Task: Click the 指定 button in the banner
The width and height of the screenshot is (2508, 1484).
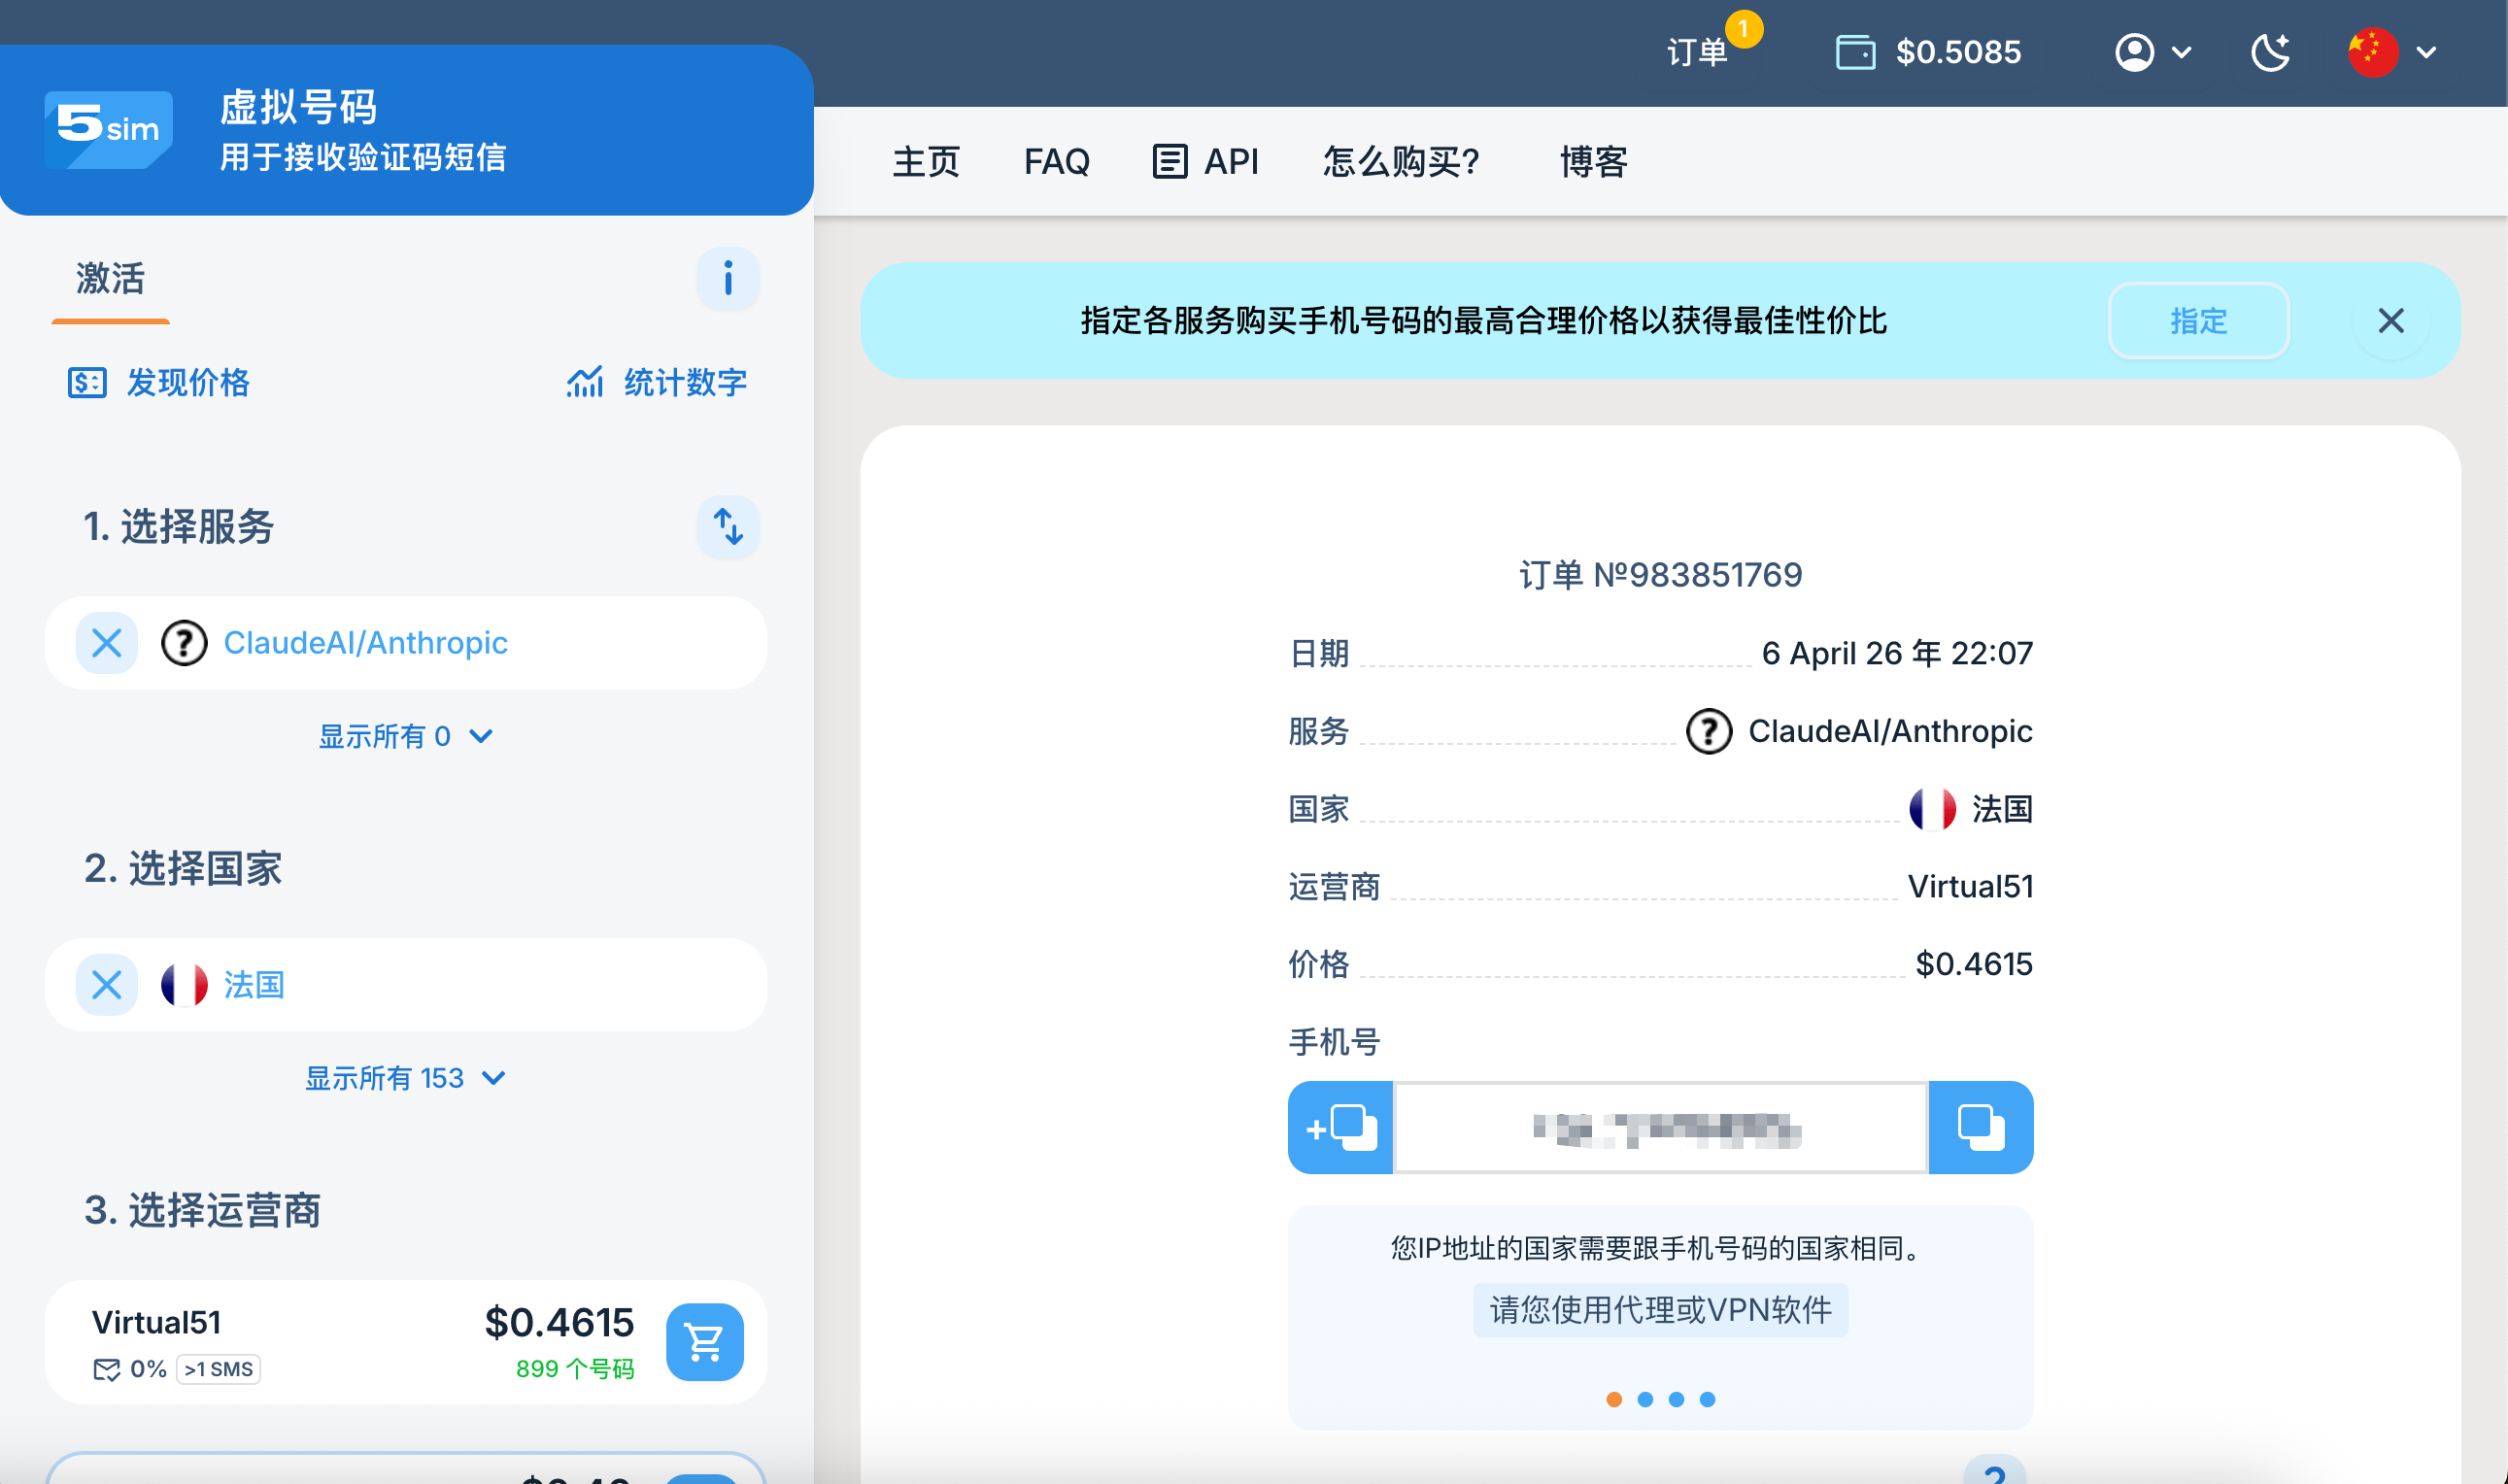Action: click(x=2197, y=320)
